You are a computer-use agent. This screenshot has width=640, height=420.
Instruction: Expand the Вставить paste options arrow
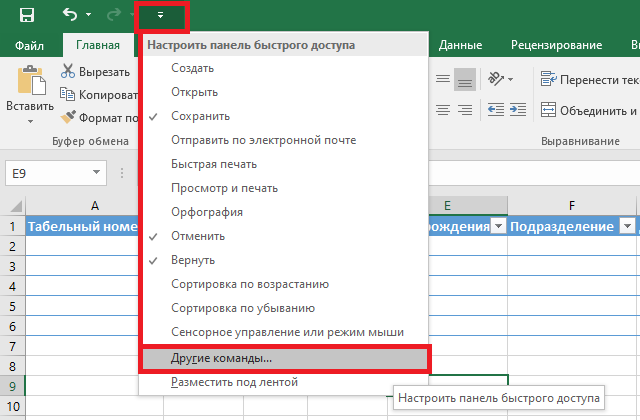(x=30, y=121)
